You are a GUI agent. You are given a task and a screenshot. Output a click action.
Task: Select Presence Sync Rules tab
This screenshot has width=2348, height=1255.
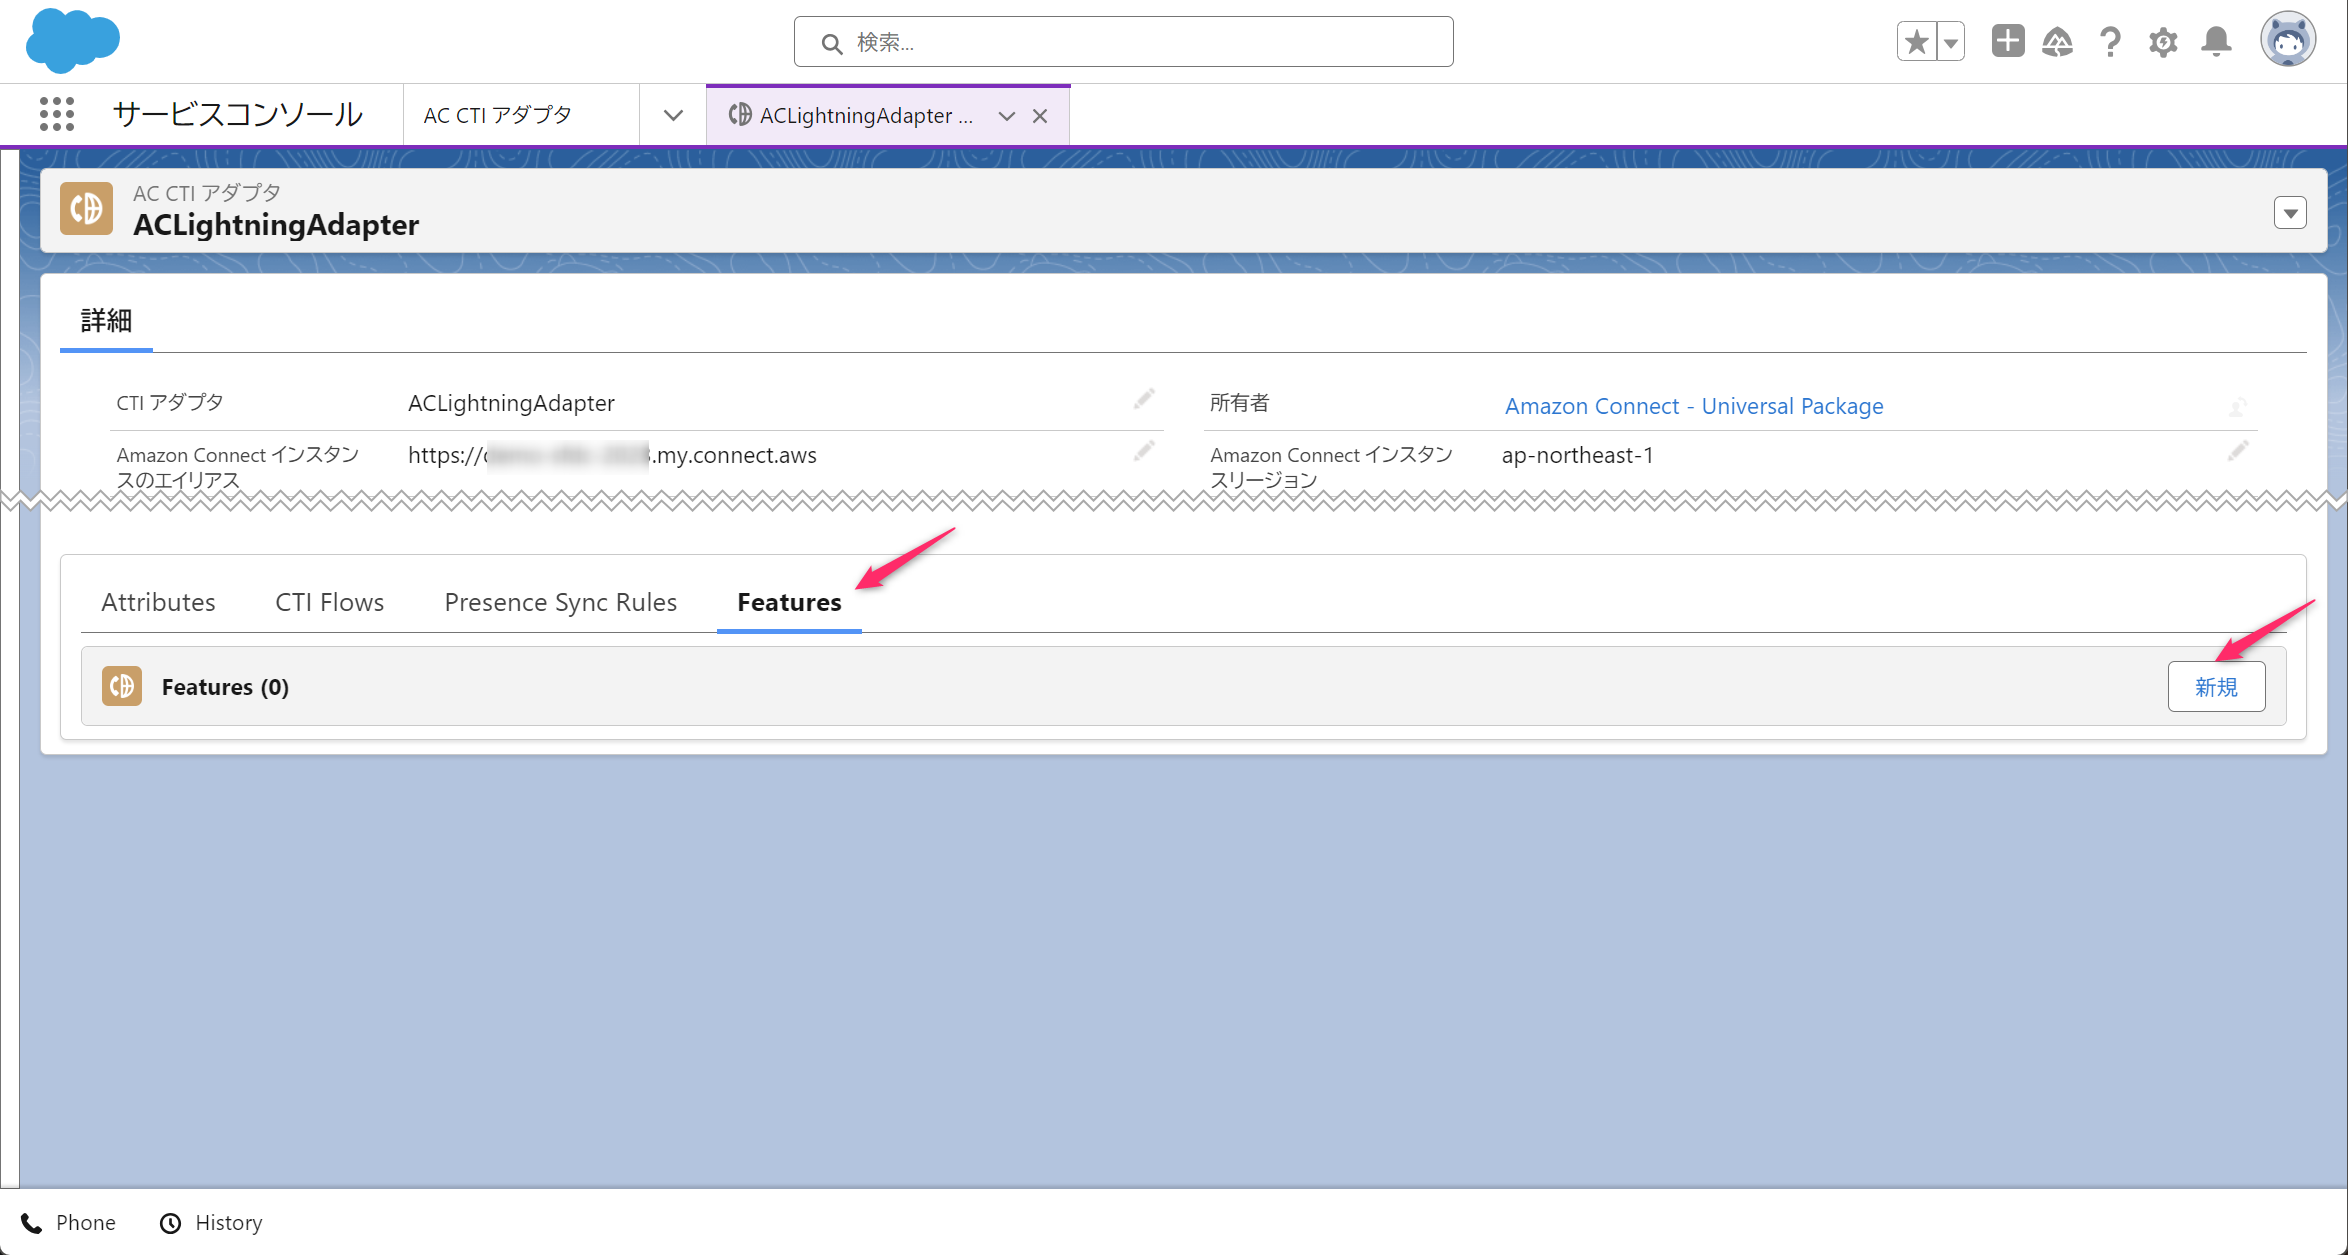coord(559,601)
